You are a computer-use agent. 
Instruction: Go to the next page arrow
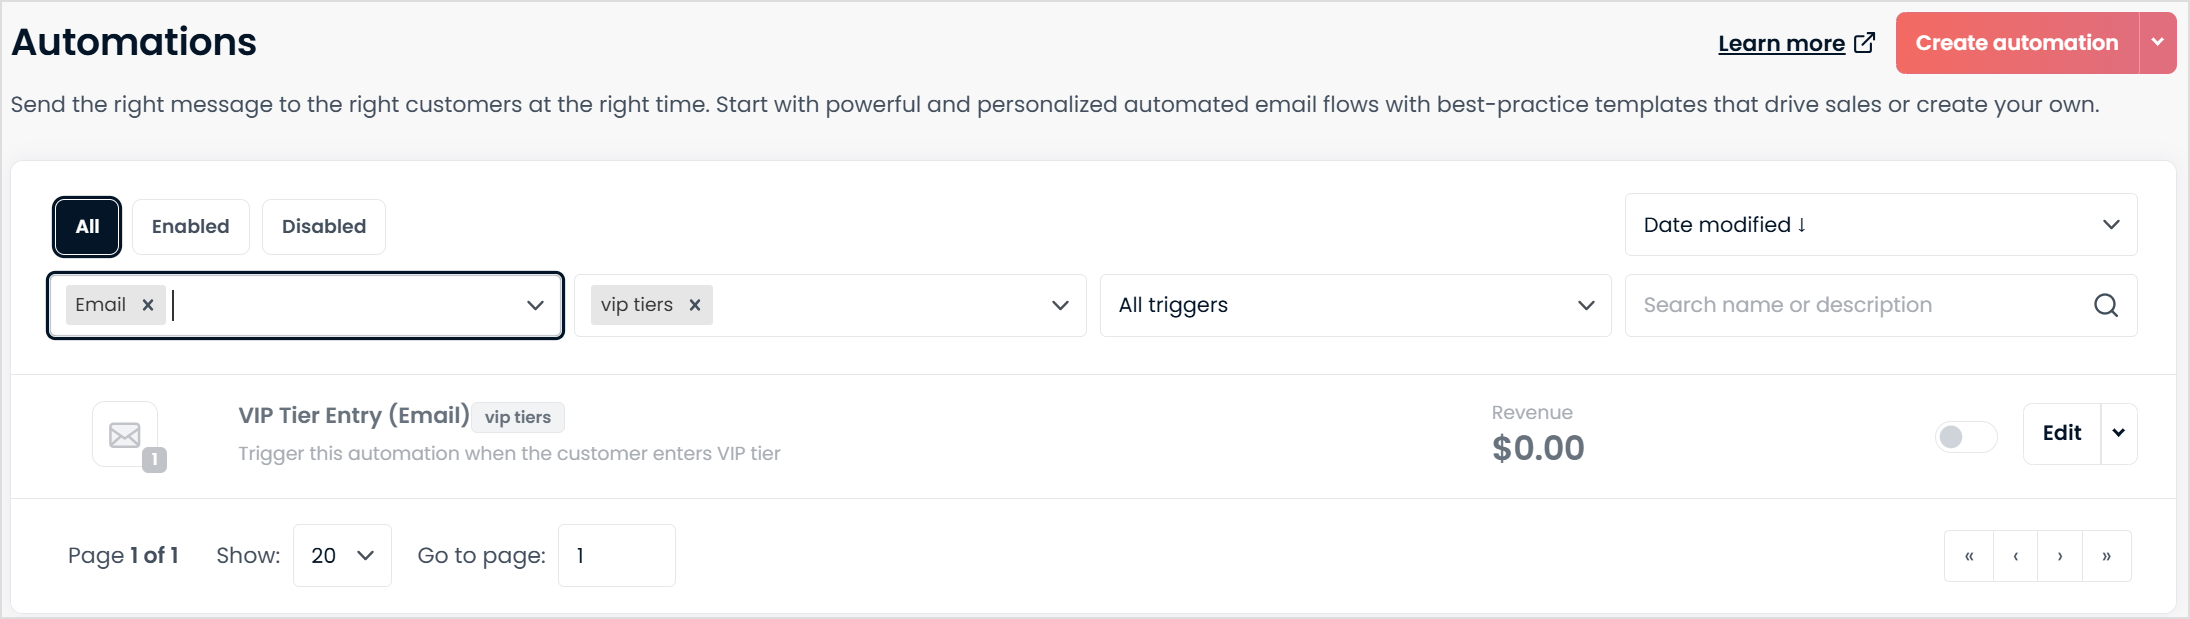click(2060, 556)
